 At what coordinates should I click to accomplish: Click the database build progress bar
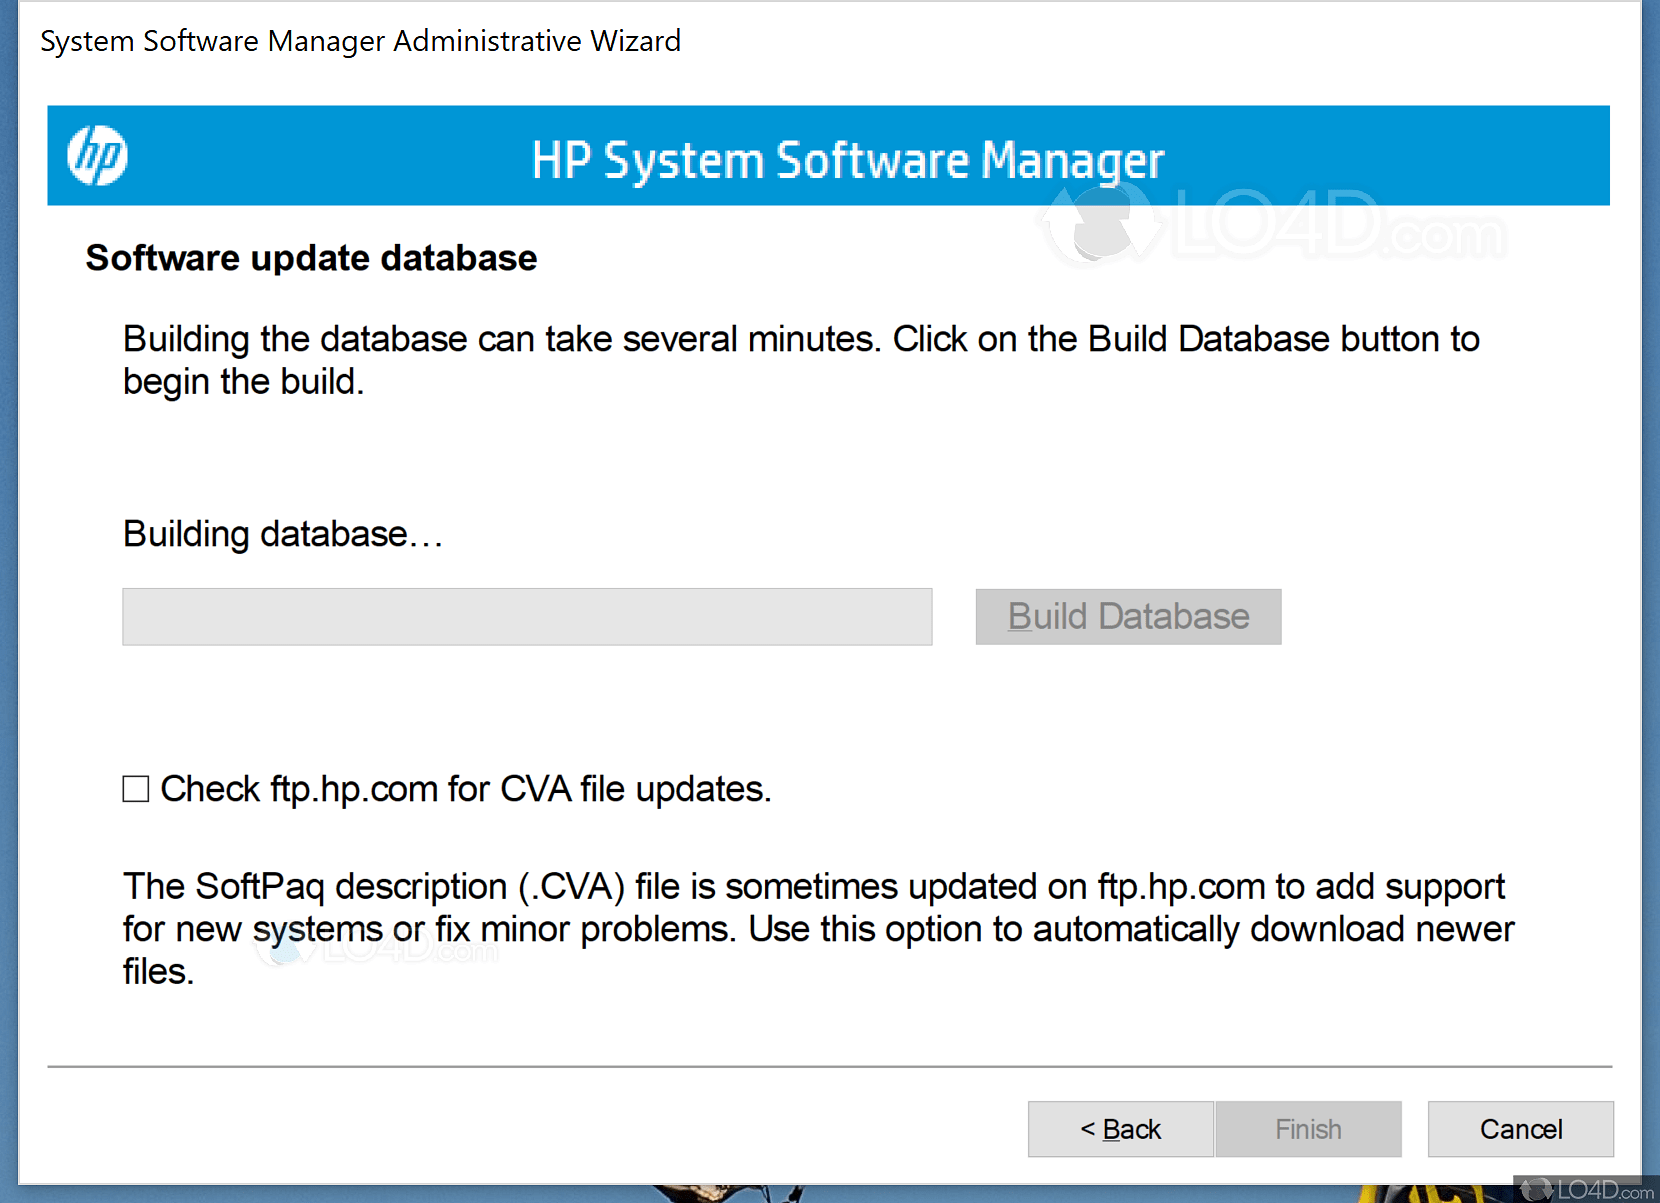click(527, 616)
